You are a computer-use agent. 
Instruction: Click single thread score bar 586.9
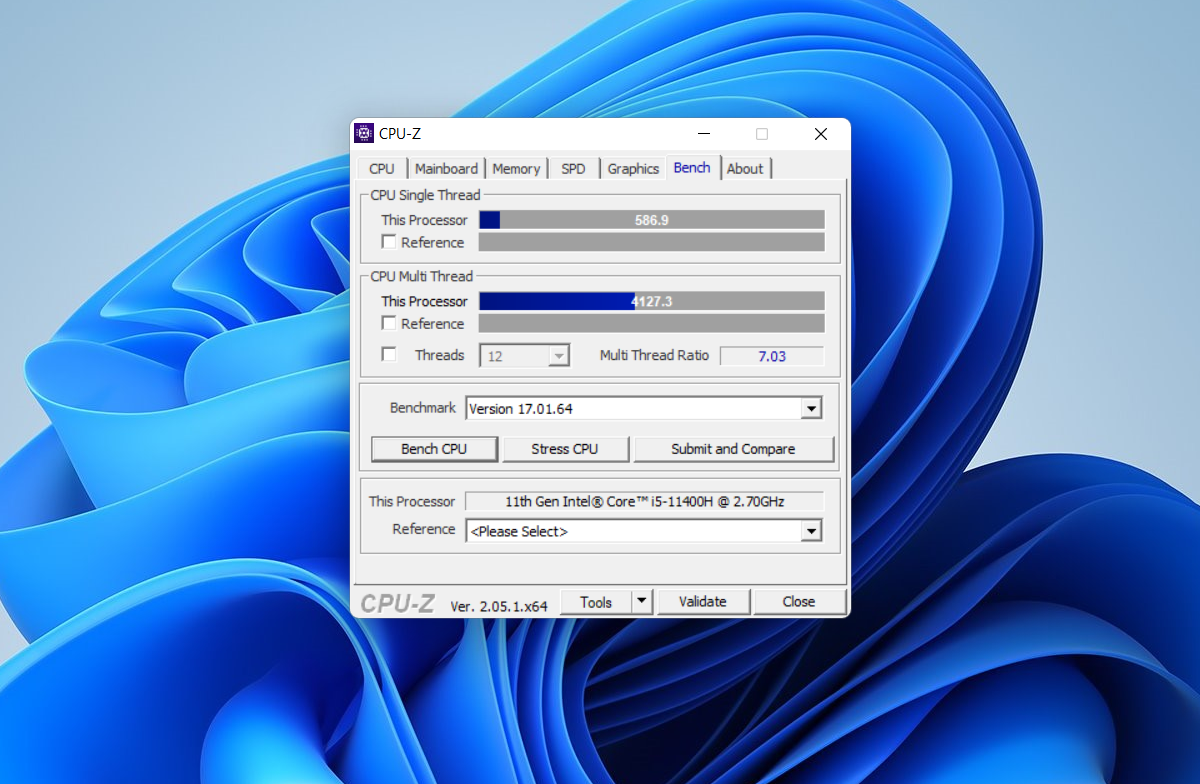[x=652, y=220]
